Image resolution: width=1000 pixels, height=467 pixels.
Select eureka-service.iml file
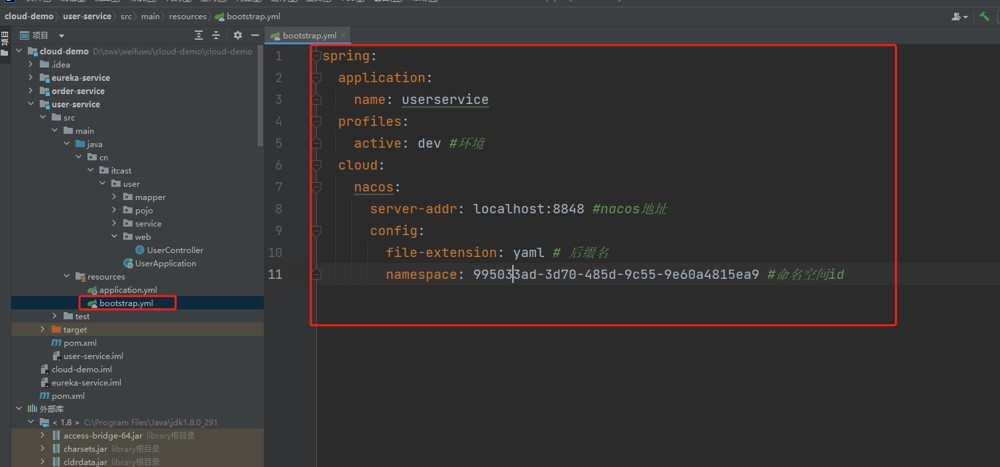(x=80, y=383)
